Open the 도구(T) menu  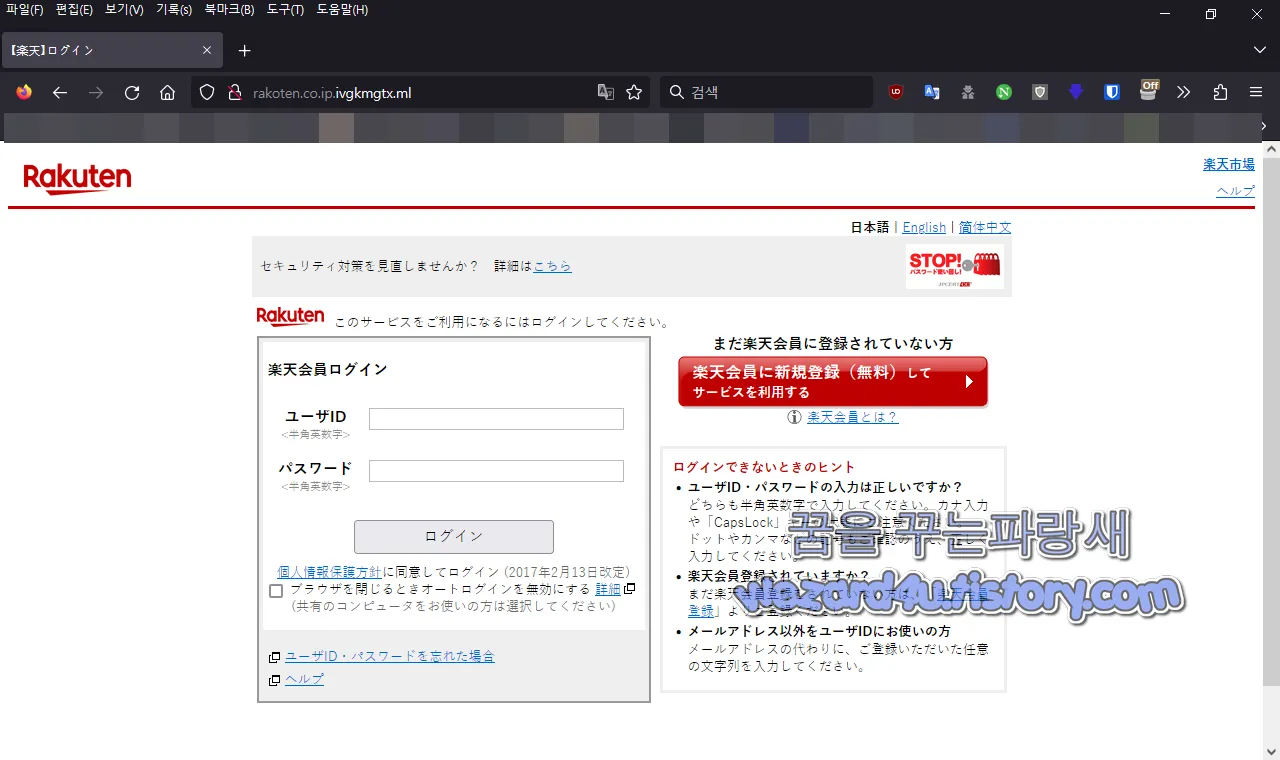(285, 10)
